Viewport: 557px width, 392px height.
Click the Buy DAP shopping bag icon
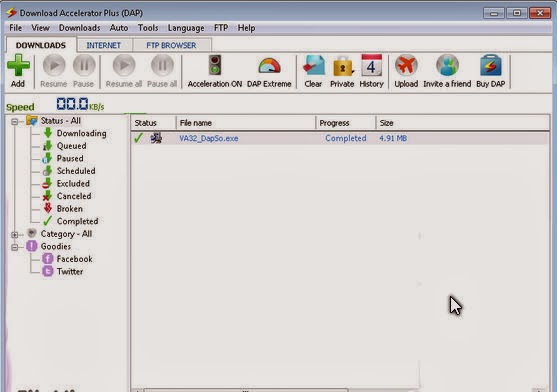(x=491, y=65)
